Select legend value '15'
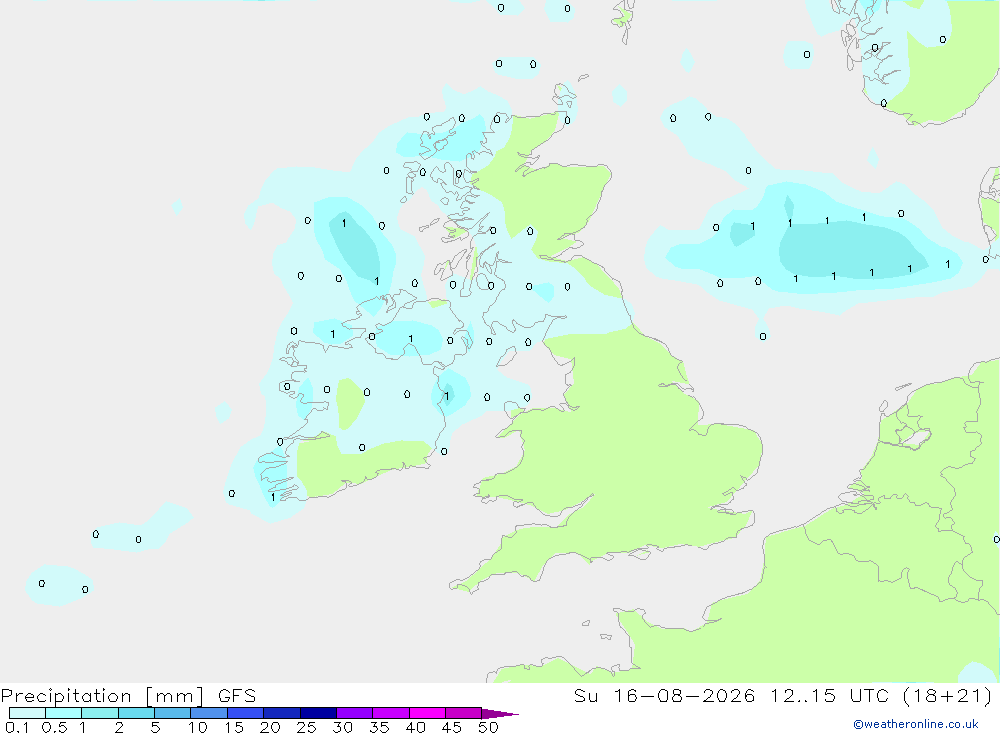The width and height of the screenshot is (1000, 733). click(233, 727)
